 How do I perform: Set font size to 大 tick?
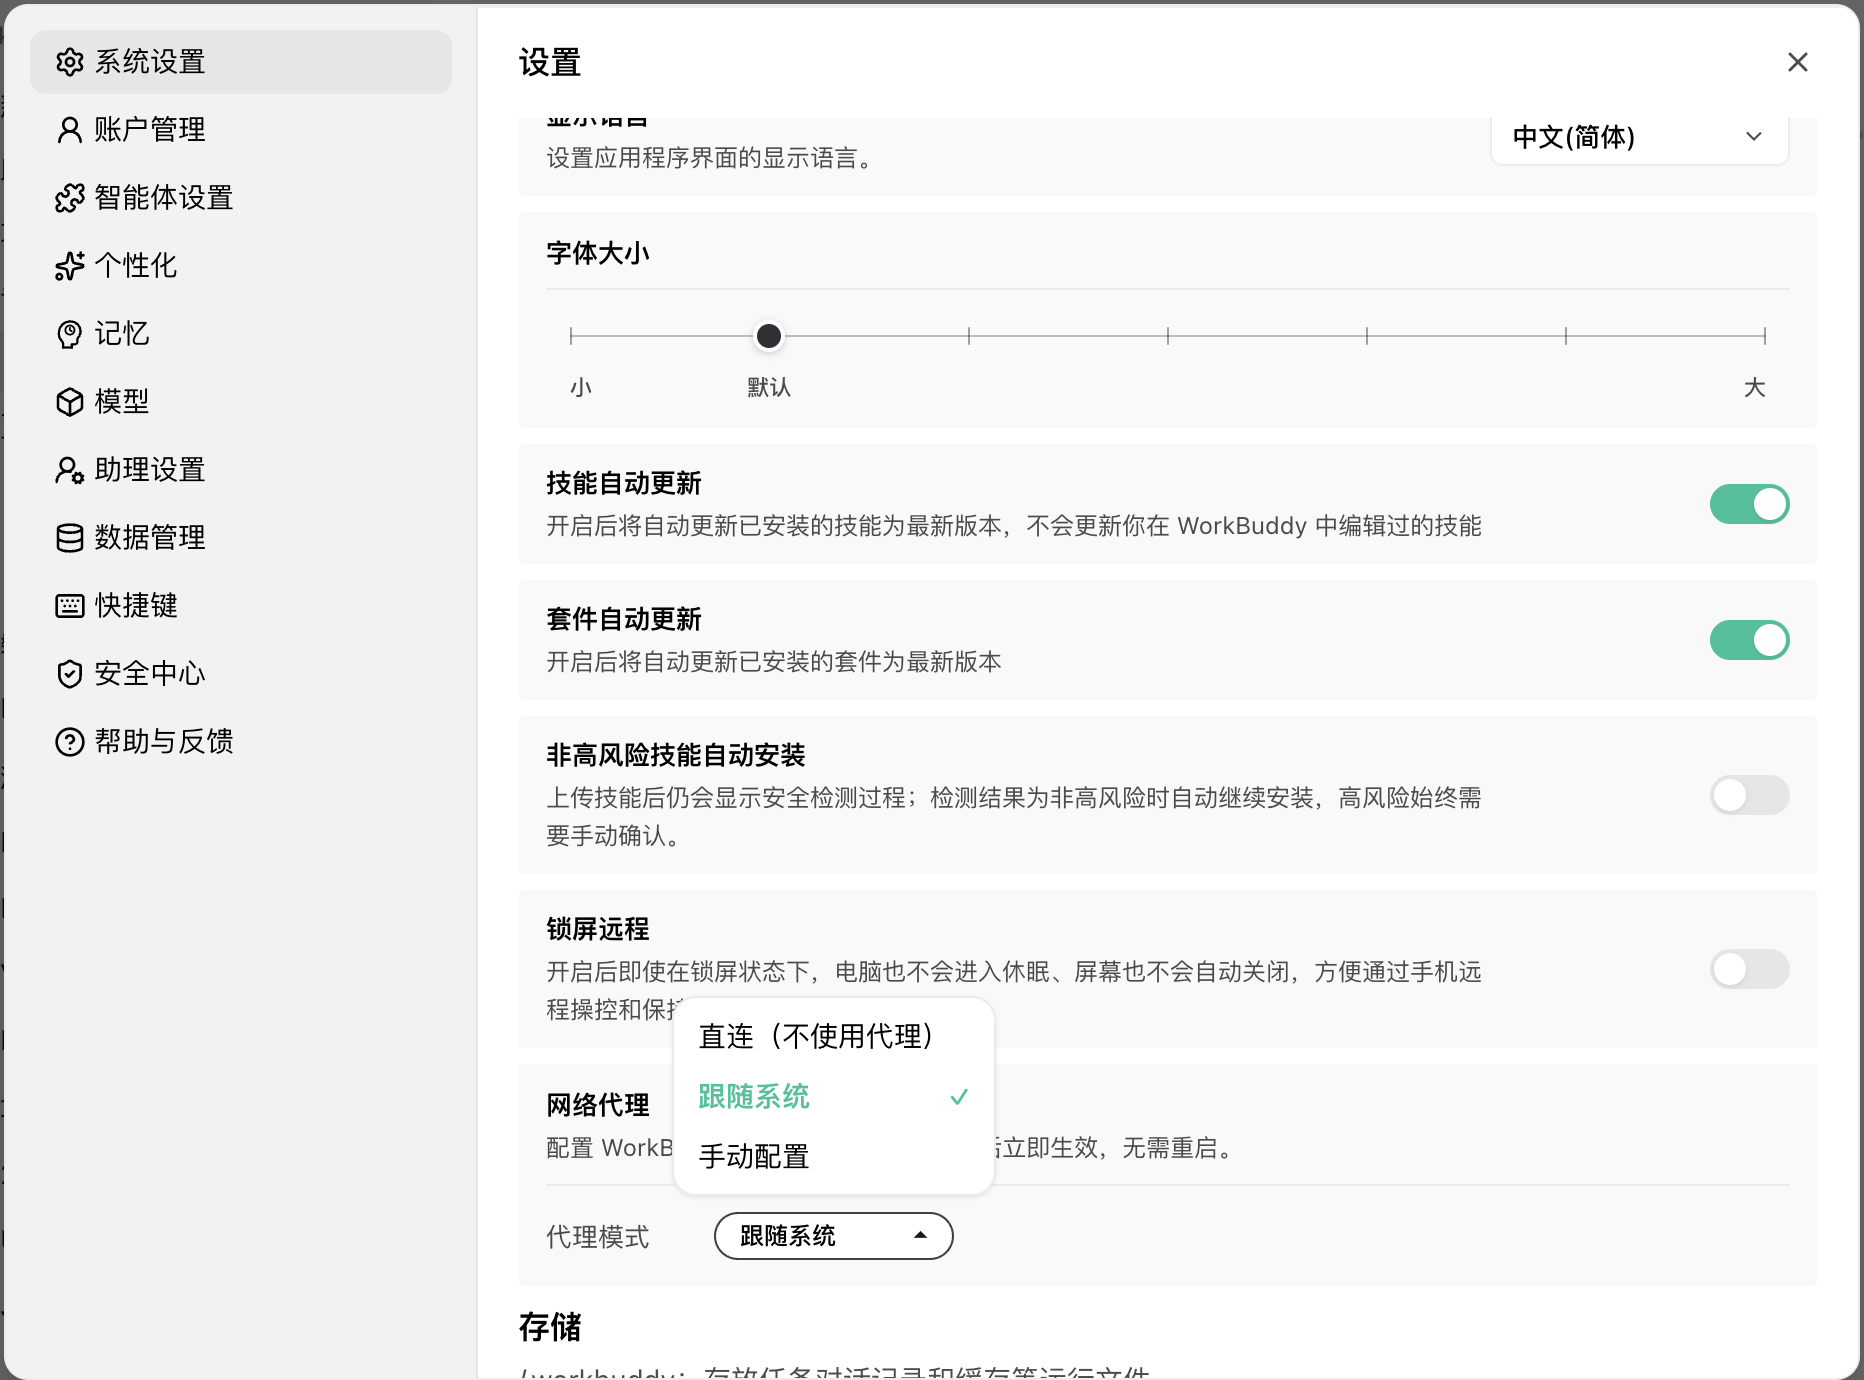pyautogui.click(x=1765, y=336)
